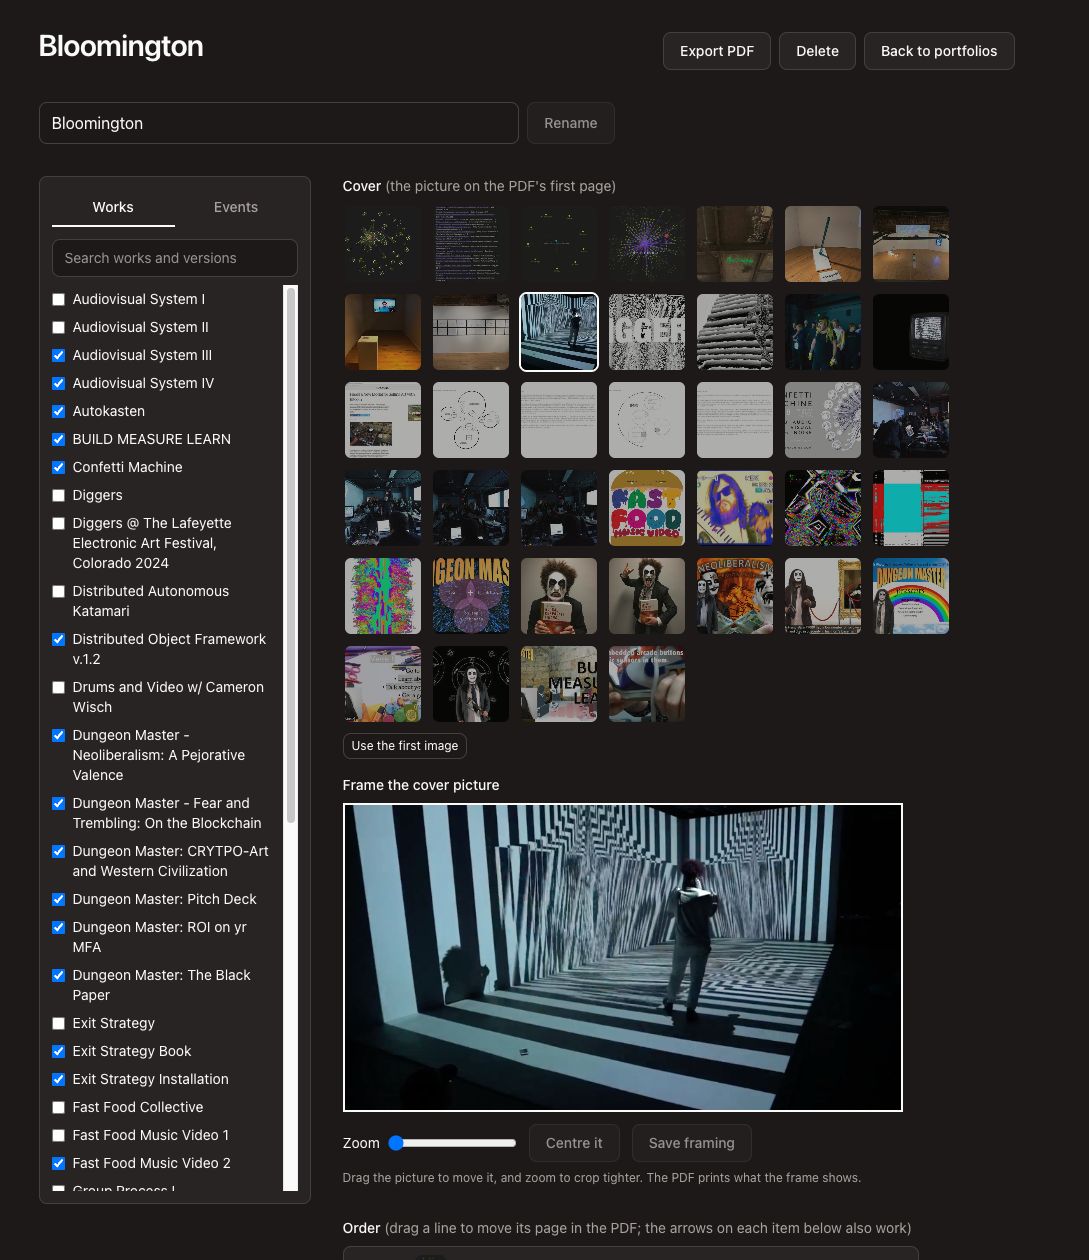1089x1260 pixels.
Task: Select the Neoliberalism cover thumbnail
Action: tap(735, 596)
